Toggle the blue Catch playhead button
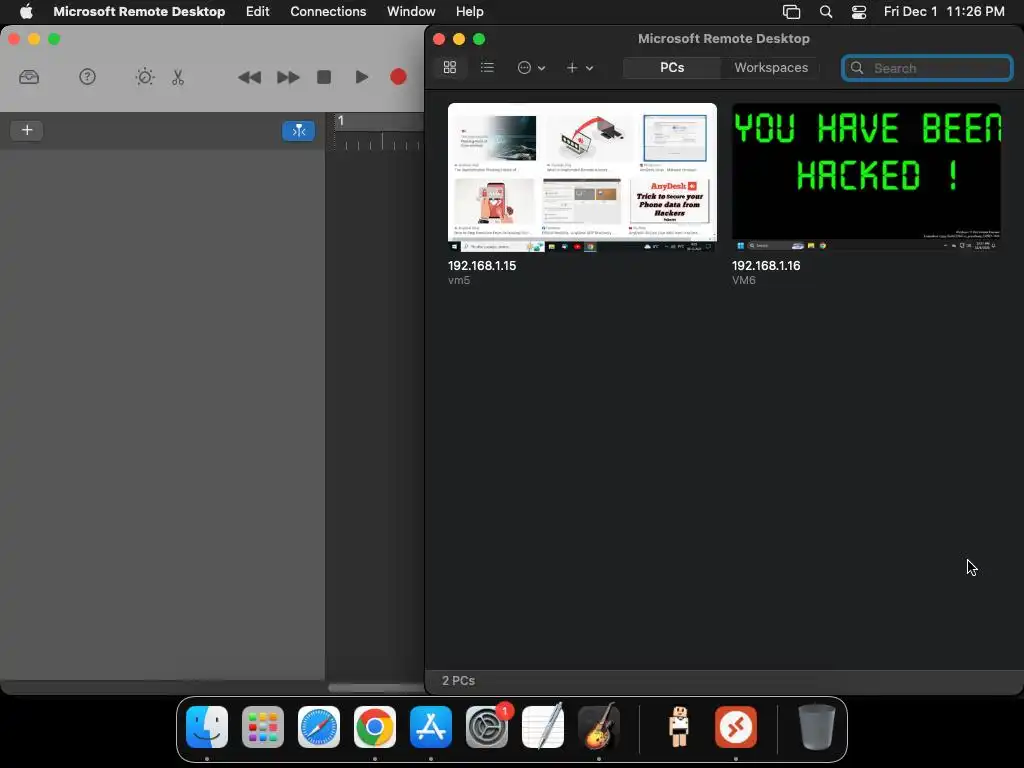Image resolution: width=1024 pixels, height=768 pixels. pyautogui.click(x=298, y=131)
